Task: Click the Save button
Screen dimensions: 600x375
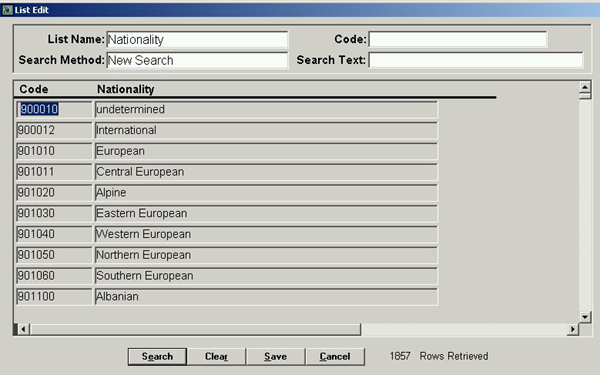Action: pos(276,357)
